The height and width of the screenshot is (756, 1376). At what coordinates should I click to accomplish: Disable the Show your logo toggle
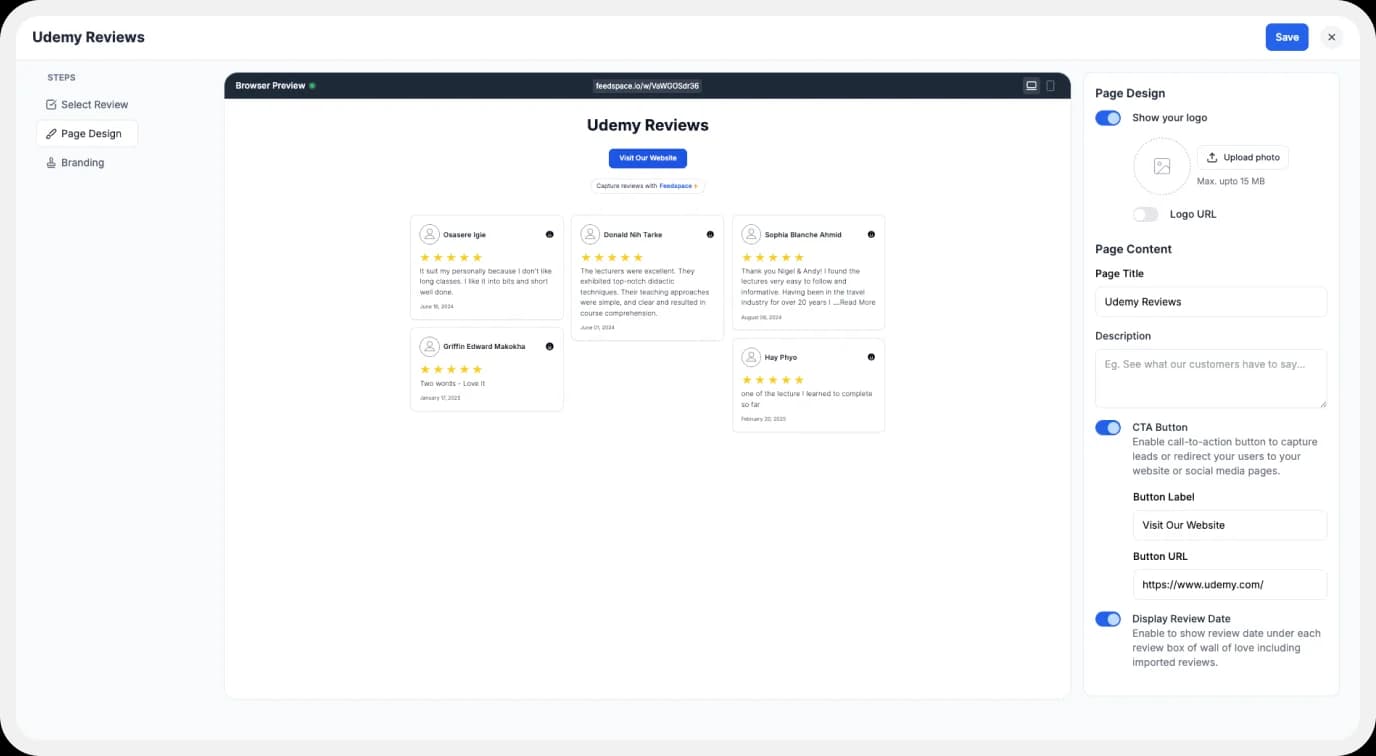tap(1108, 118)
